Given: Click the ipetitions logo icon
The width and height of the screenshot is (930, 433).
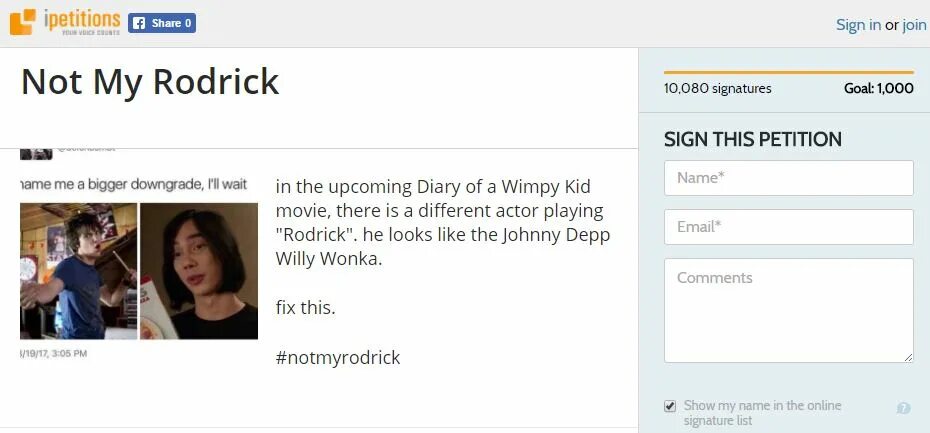Looking at the screenshot, I should point(22,21).
